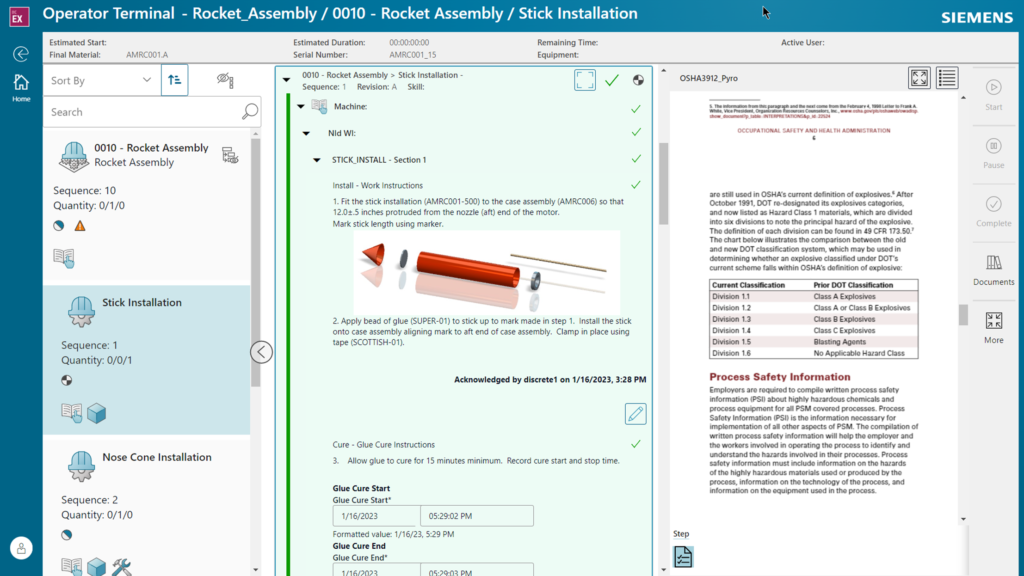
Task: Click the OSHA3912_Pyro document title
Action: pyautogui.click(x=709, y=78)
